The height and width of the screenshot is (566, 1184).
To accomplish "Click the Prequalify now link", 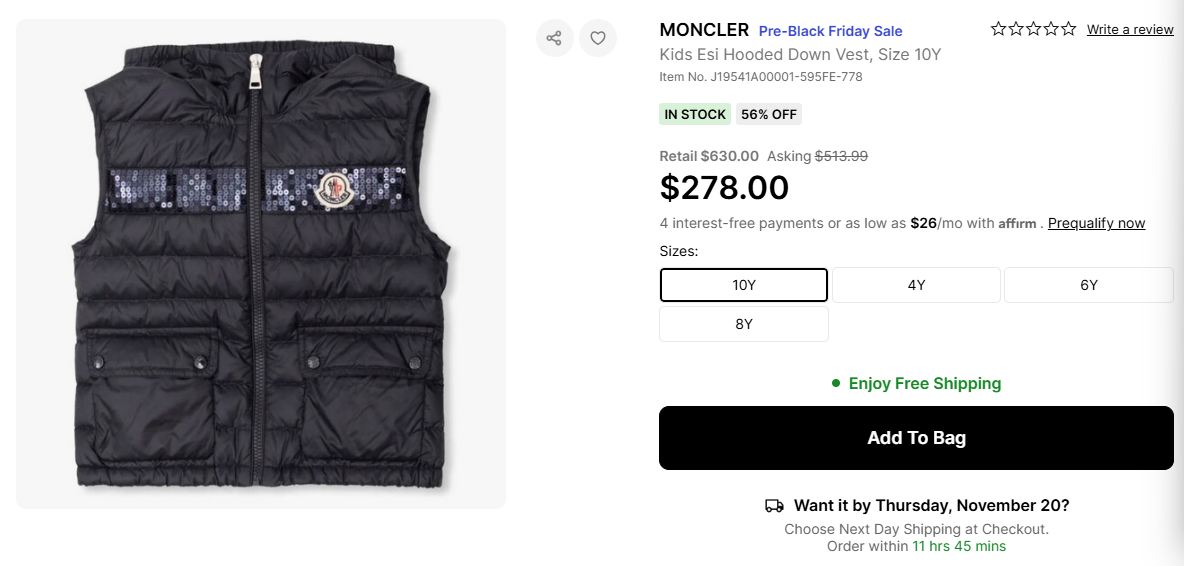I will tap(1096, 223).
